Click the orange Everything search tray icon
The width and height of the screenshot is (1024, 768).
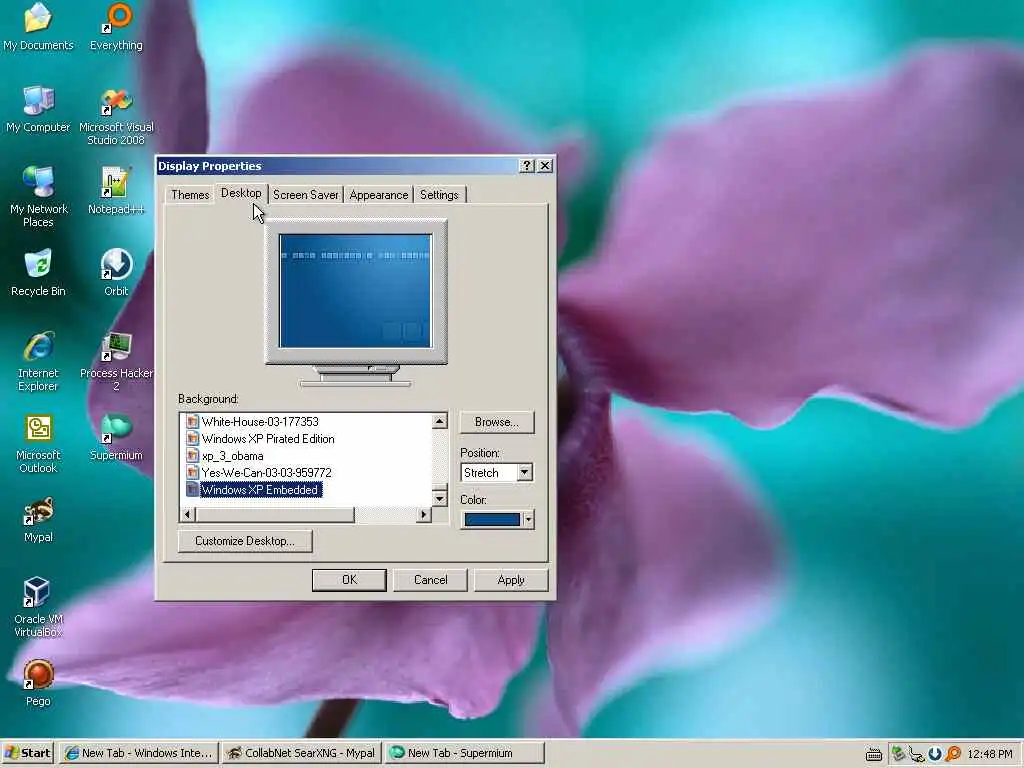click(953, 754)
